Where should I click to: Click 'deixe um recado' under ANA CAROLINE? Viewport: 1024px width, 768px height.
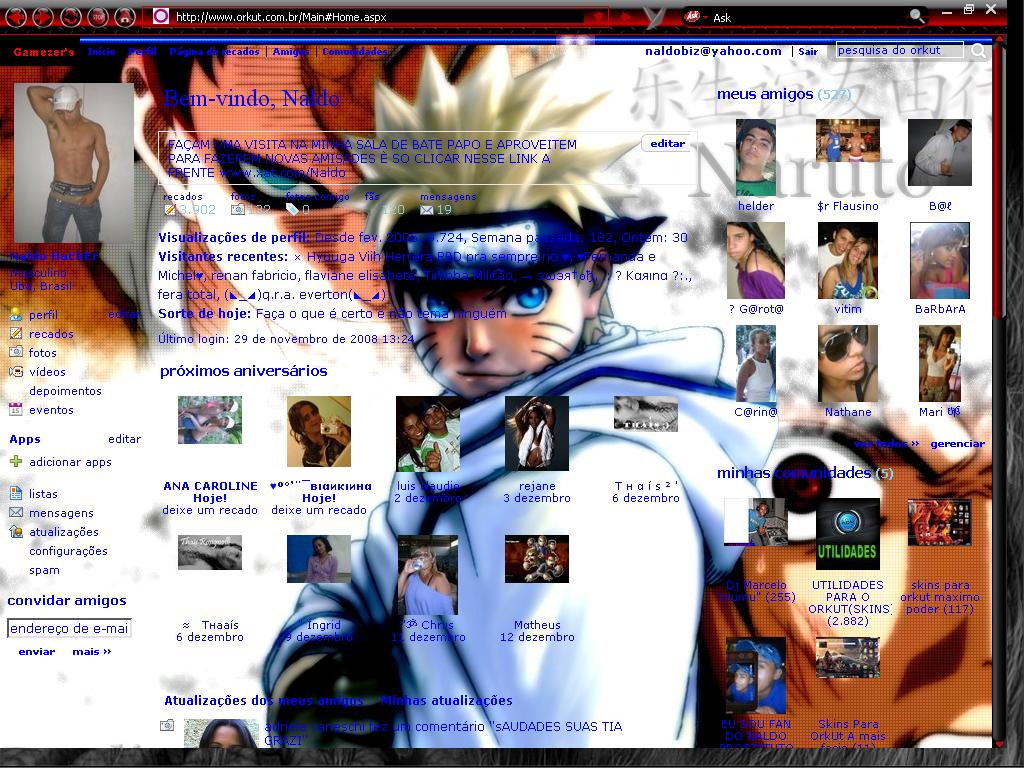point(210,510)
